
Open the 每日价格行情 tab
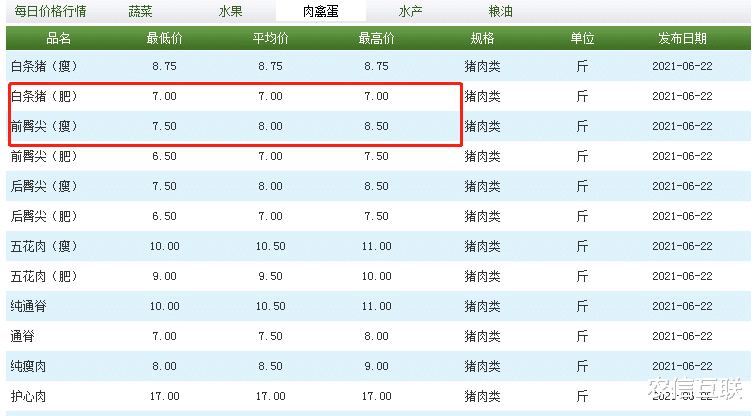51,11
